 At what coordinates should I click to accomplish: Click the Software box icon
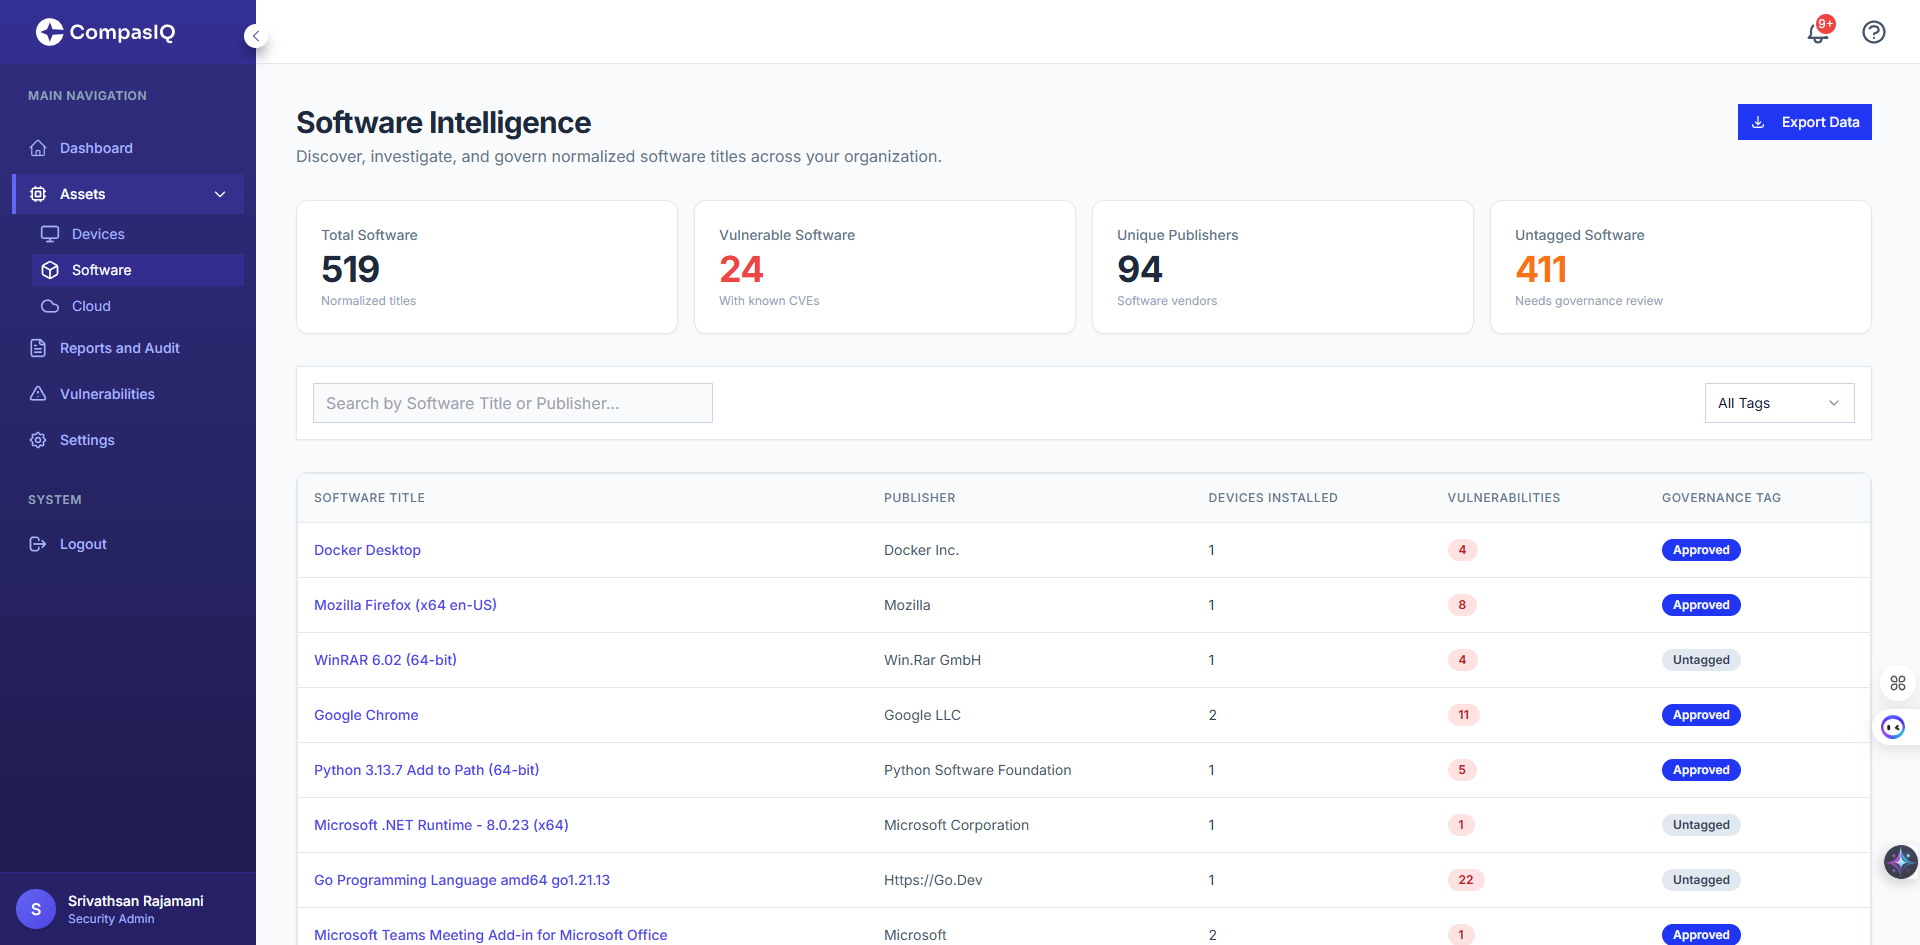50,270
